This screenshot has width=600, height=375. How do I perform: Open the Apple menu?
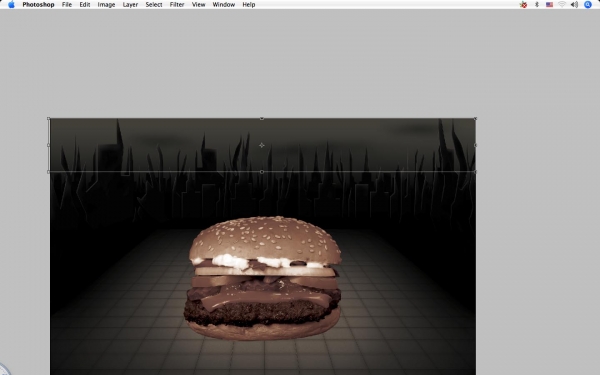point(11,5)
